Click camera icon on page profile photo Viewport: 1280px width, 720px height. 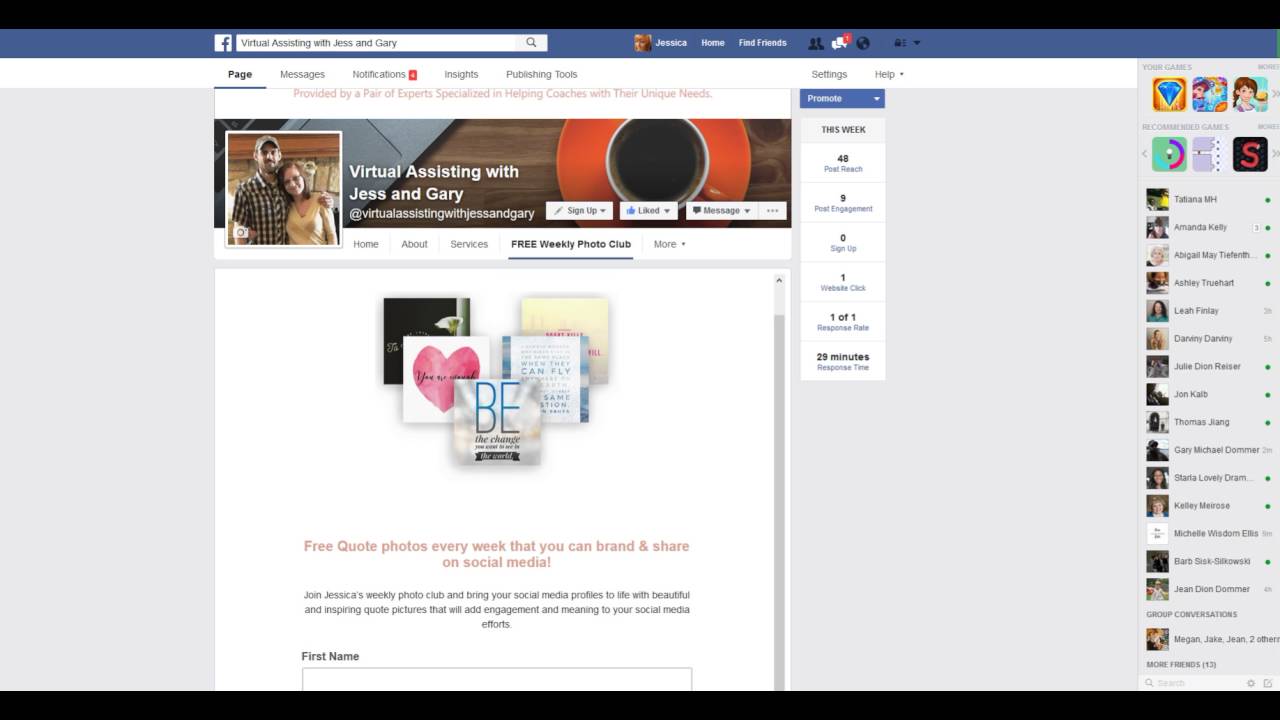pyautogui.click(x=240, y=233)
